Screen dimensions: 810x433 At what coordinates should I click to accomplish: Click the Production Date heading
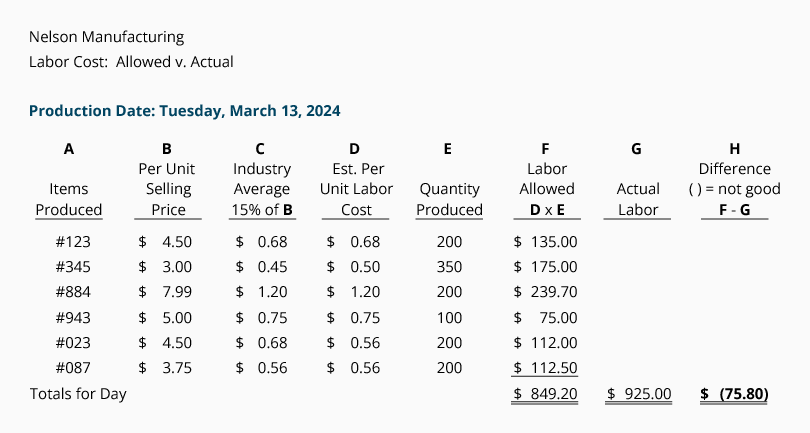click(x=184, y=111)
